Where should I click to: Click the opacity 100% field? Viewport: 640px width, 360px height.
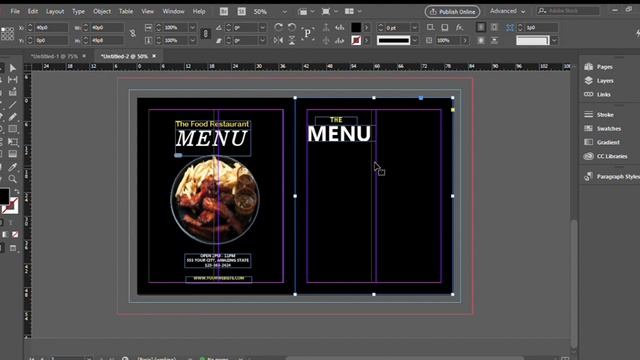coord(449,40)
